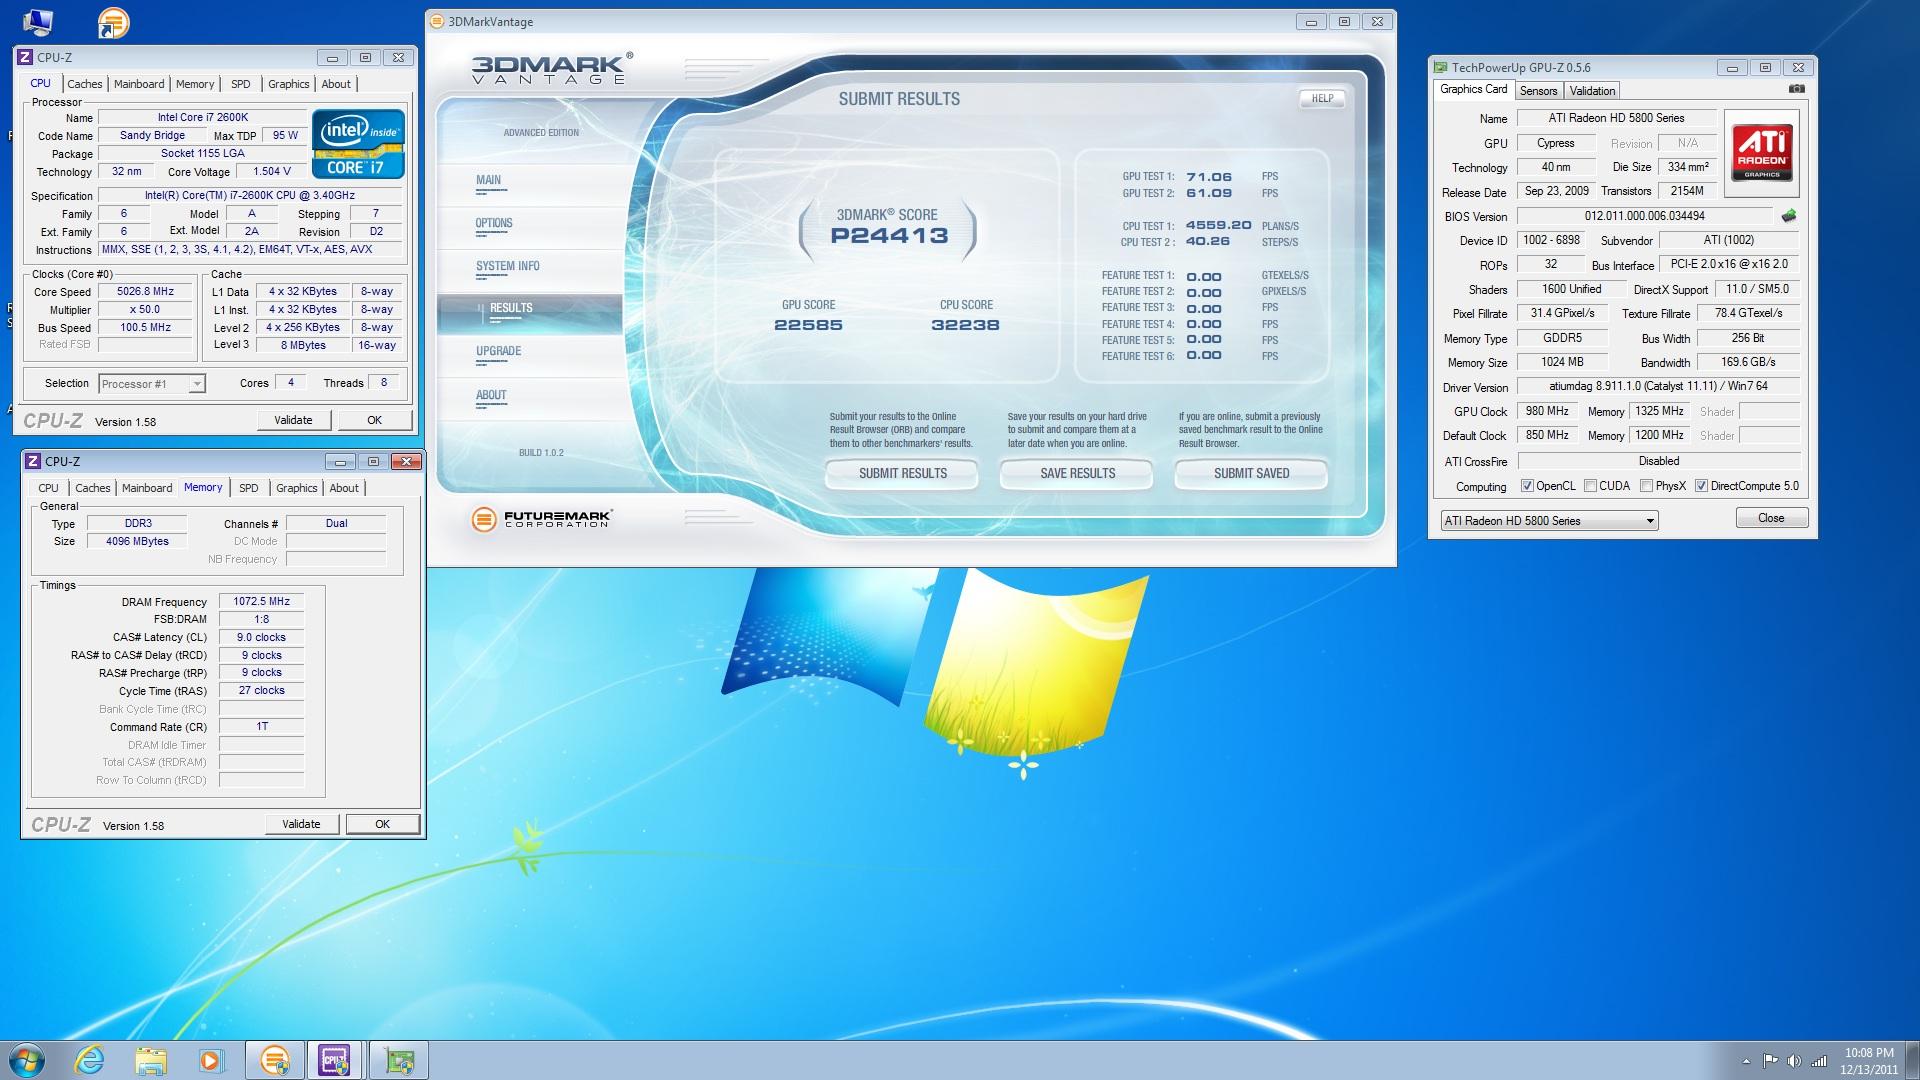This screenshot has height=1080, width=1920.
Task: Open Graphics tab in top CPU-Z window
Action: point(289,84)
